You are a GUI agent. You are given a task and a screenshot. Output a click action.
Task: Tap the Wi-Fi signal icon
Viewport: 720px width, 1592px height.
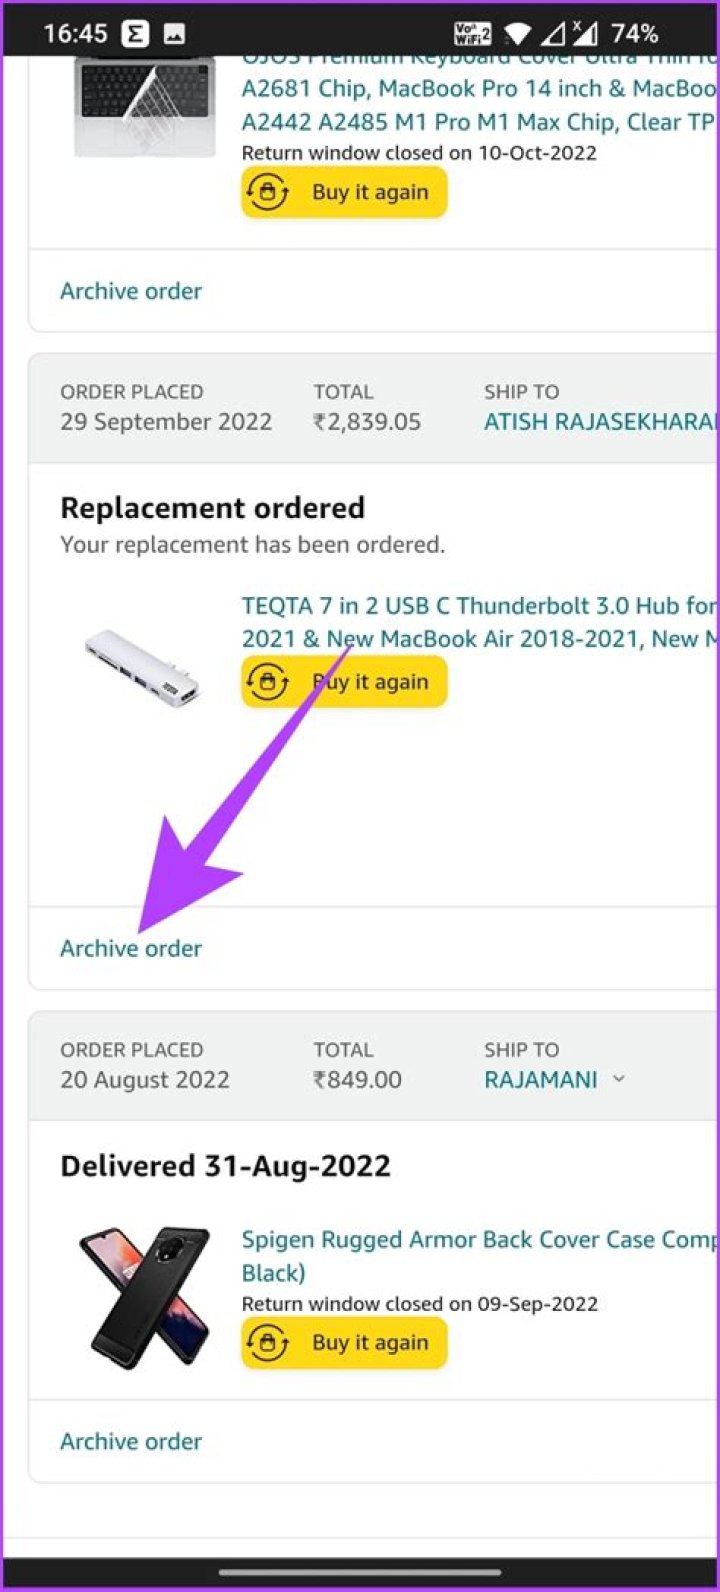coord(517,33)
